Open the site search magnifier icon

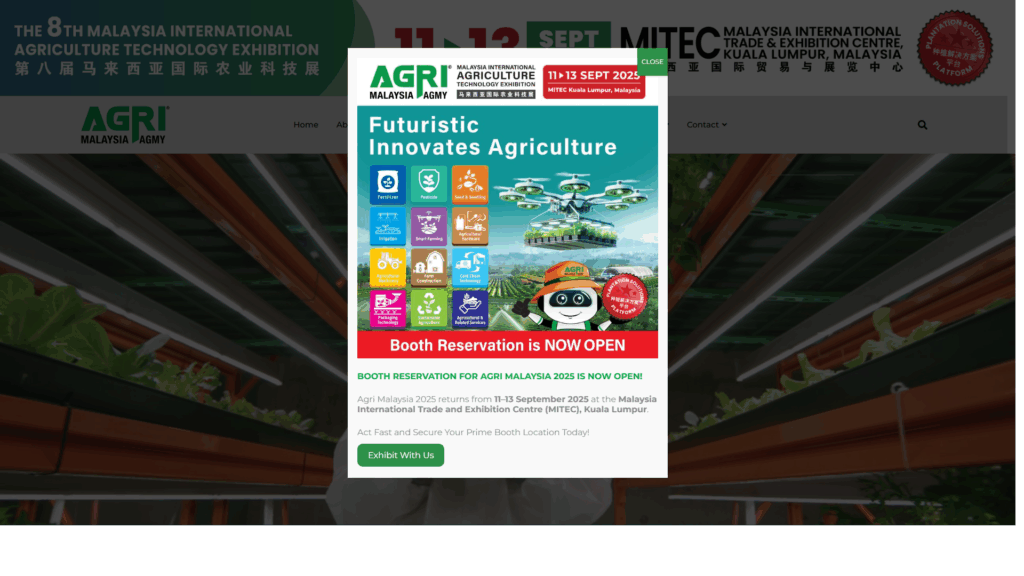tap(922, 125)
